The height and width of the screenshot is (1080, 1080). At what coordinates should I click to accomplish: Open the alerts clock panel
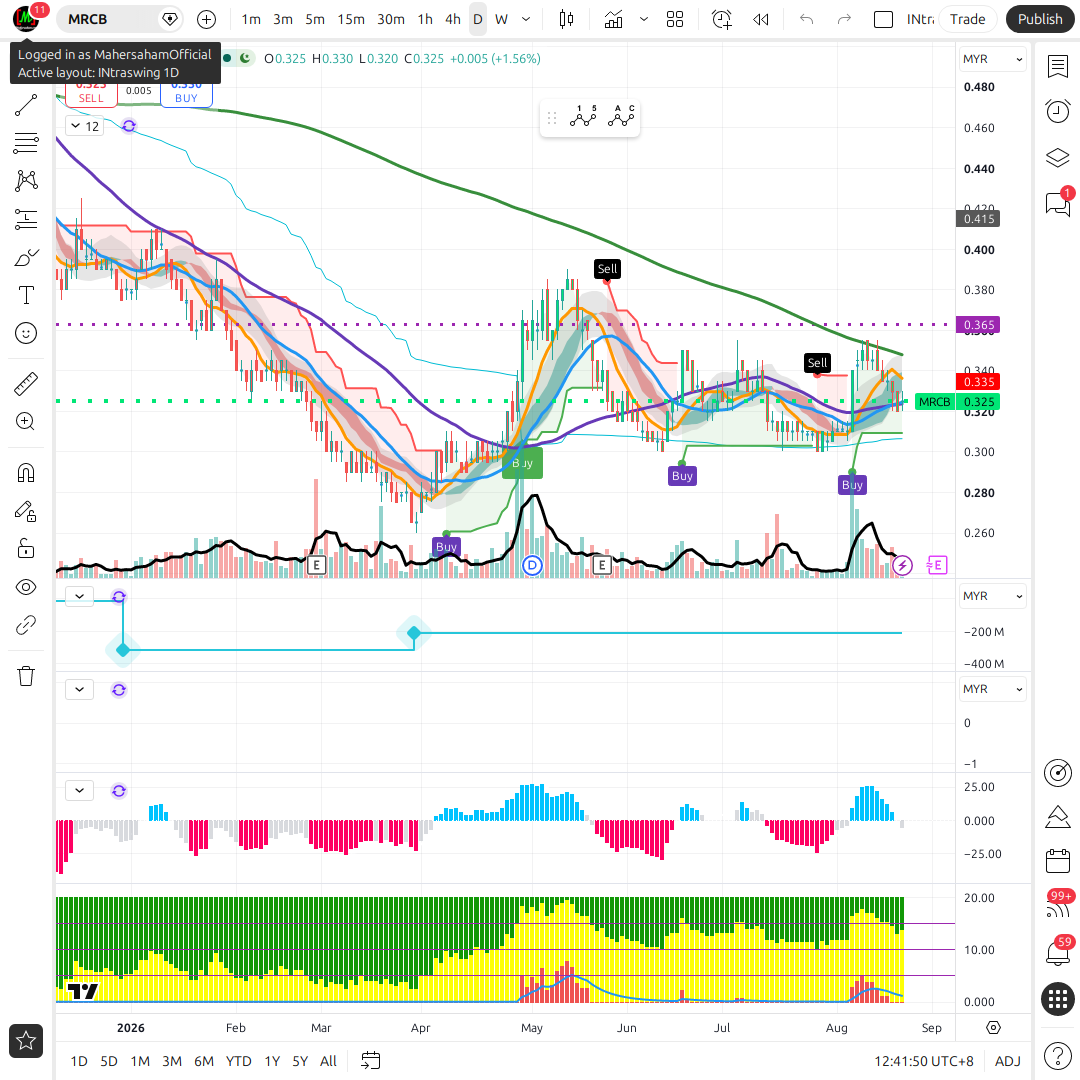coord(1058,112)
